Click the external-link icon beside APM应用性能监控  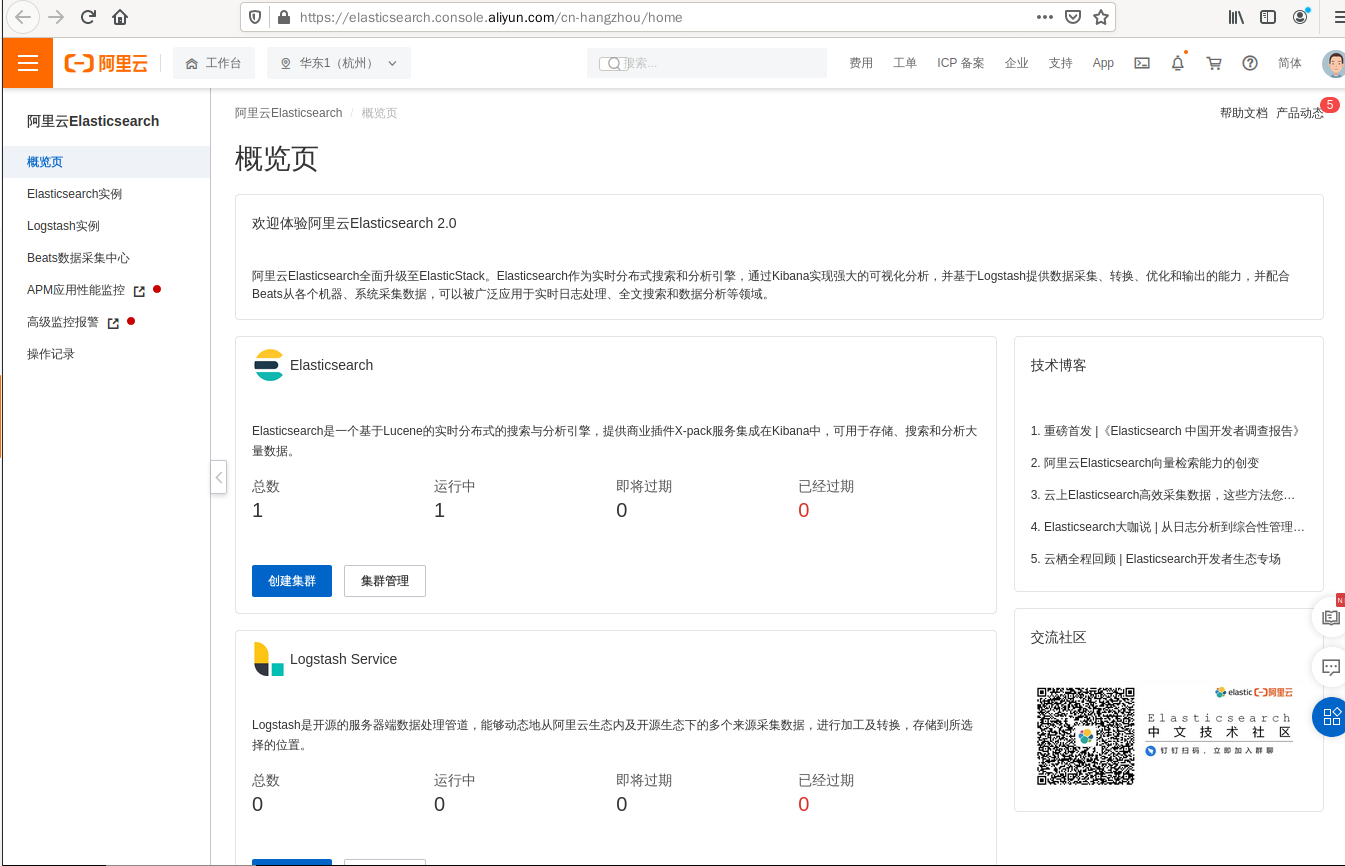click(x=140, y=291)
